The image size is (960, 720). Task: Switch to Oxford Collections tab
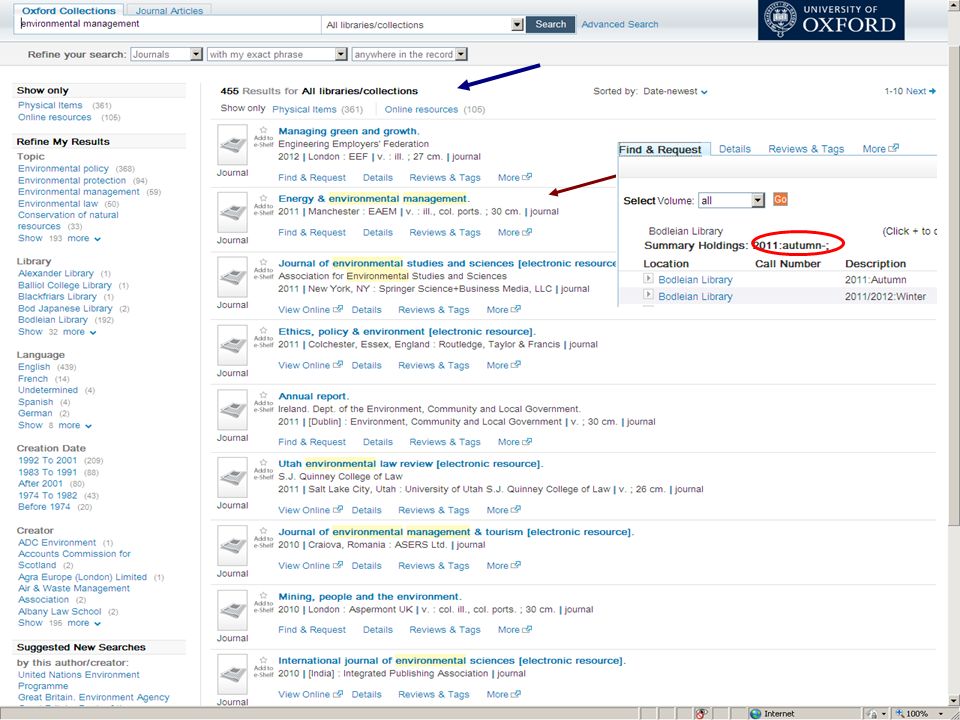(x=69, y=10)
